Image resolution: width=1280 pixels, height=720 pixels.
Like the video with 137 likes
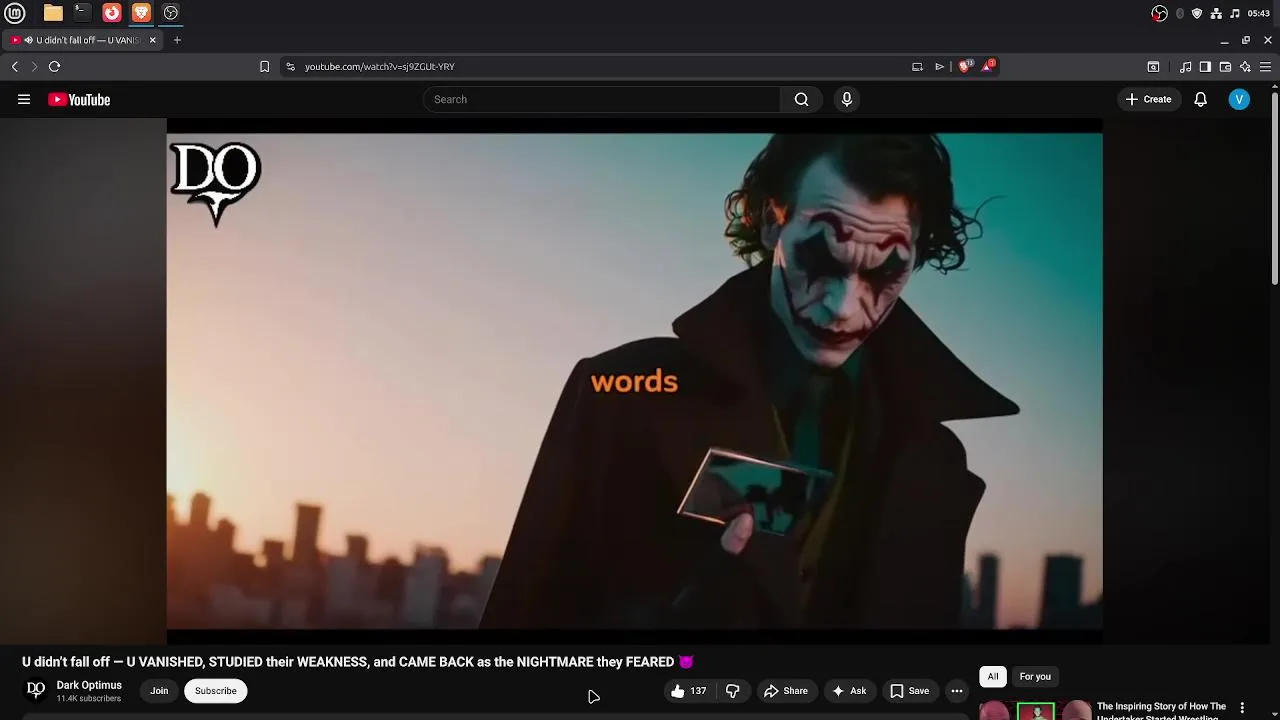coord(689,691)
